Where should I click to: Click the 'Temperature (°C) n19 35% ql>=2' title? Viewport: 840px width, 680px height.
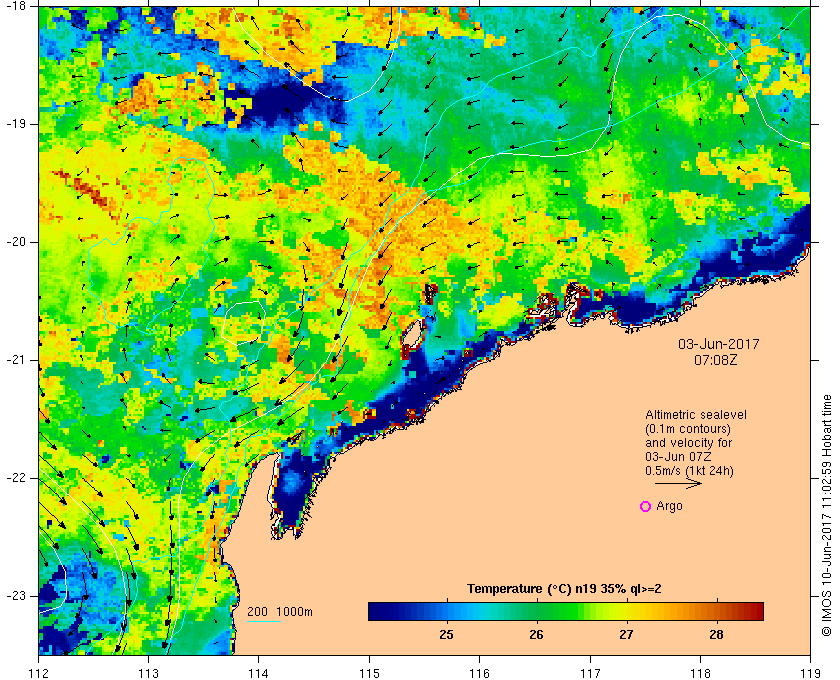564,589
